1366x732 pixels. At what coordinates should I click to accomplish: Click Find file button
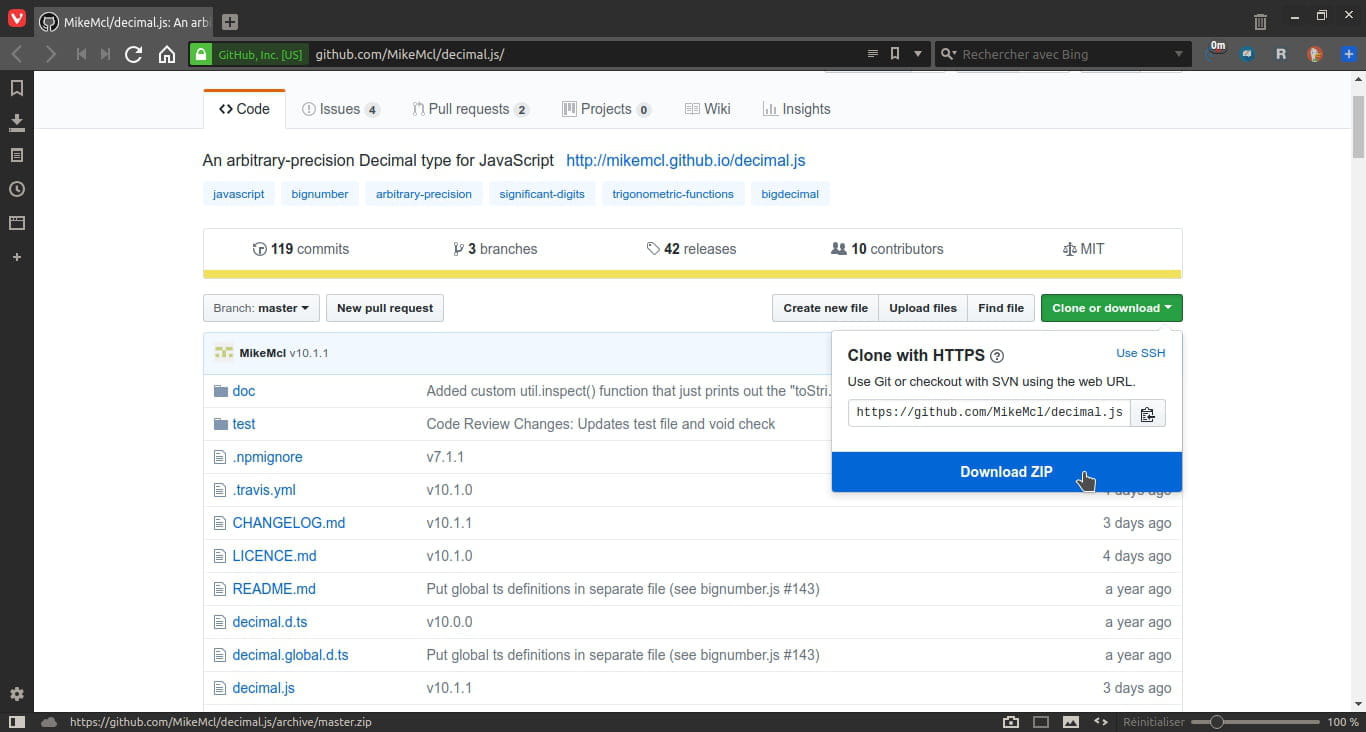coord(1001,308)
